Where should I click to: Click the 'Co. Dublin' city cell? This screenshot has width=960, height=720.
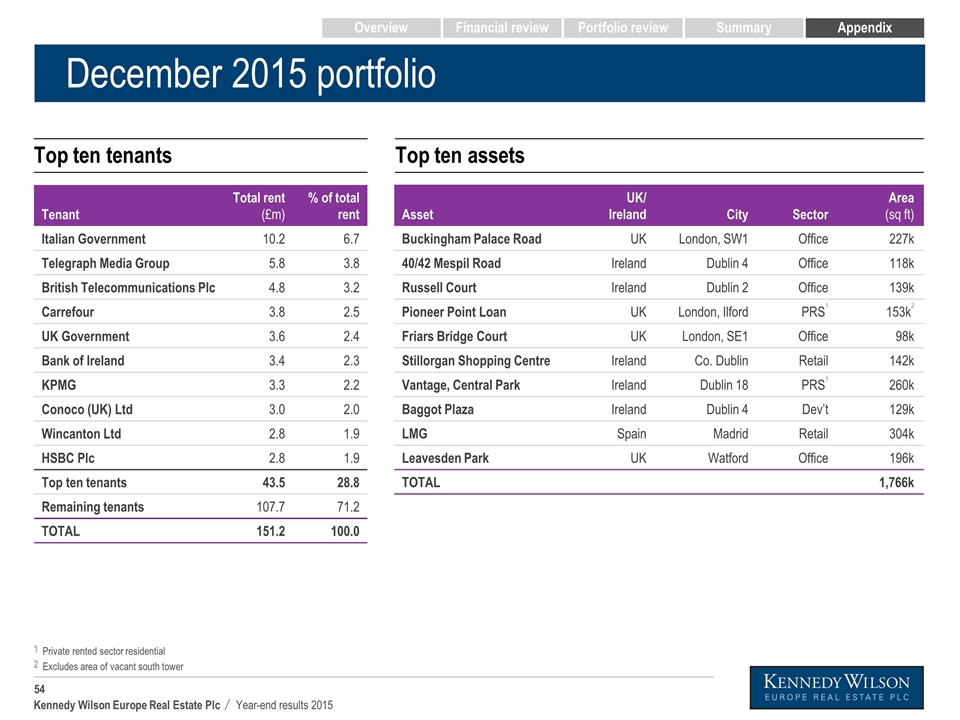(721, 361)
